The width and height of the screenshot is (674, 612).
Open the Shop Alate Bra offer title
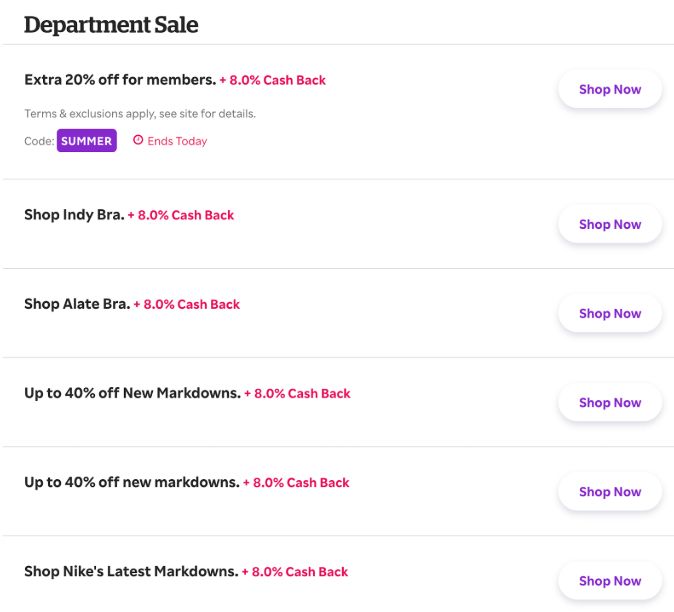tap(77, 304)
